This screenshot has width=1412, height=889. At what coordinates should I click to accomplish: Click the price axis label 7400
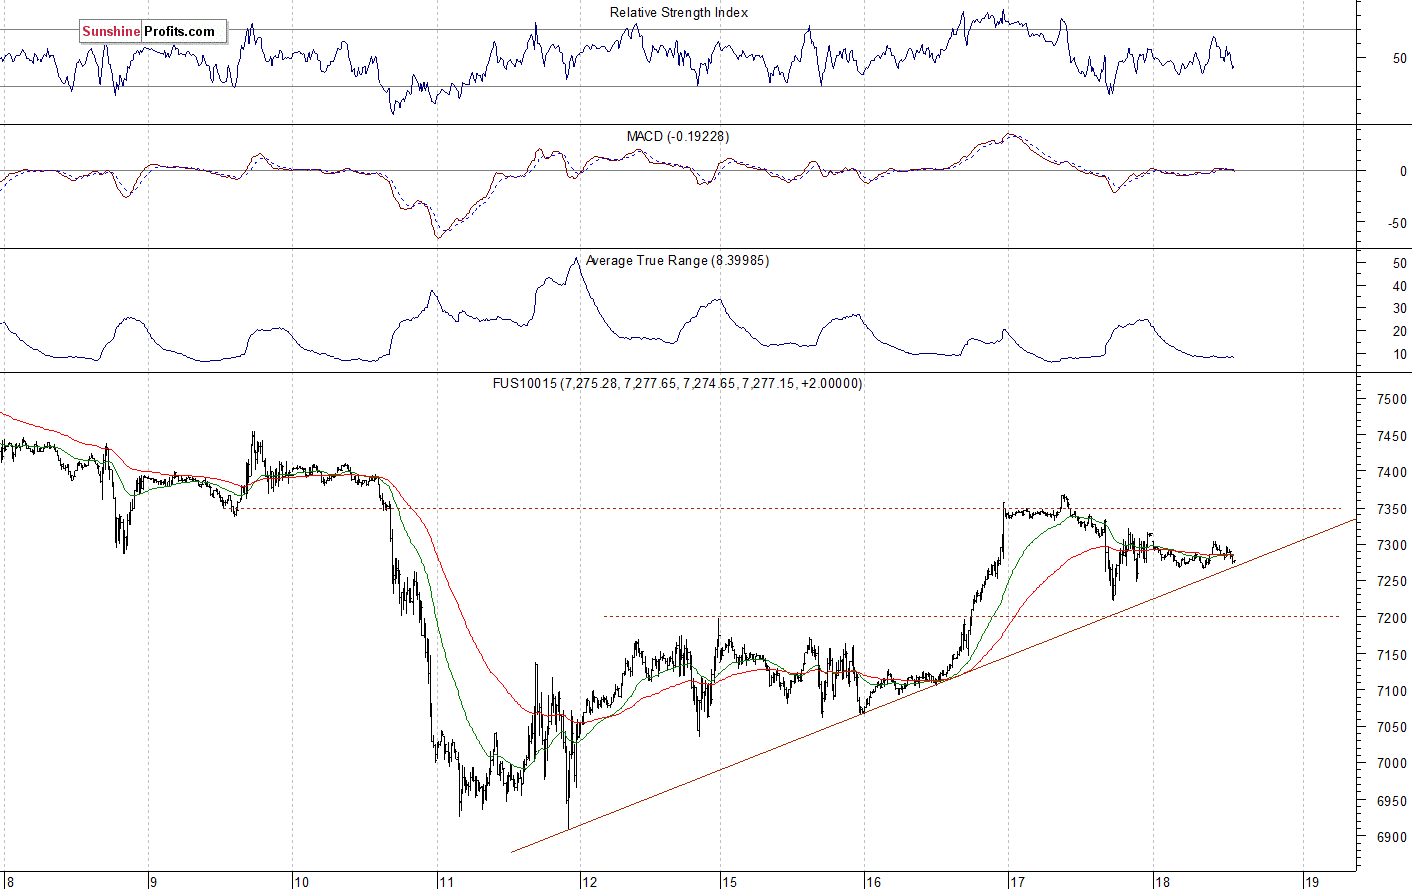(1392, 473)
